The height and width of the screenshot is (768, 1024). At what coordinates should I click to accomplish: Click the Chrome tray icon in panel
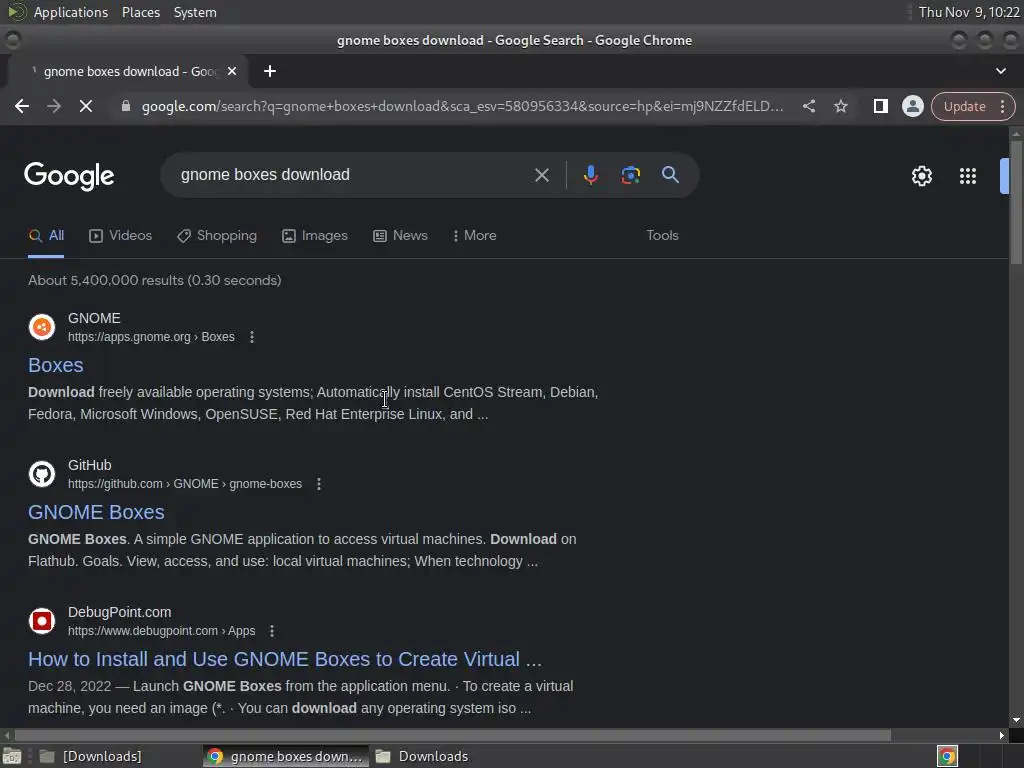(947, 756)
